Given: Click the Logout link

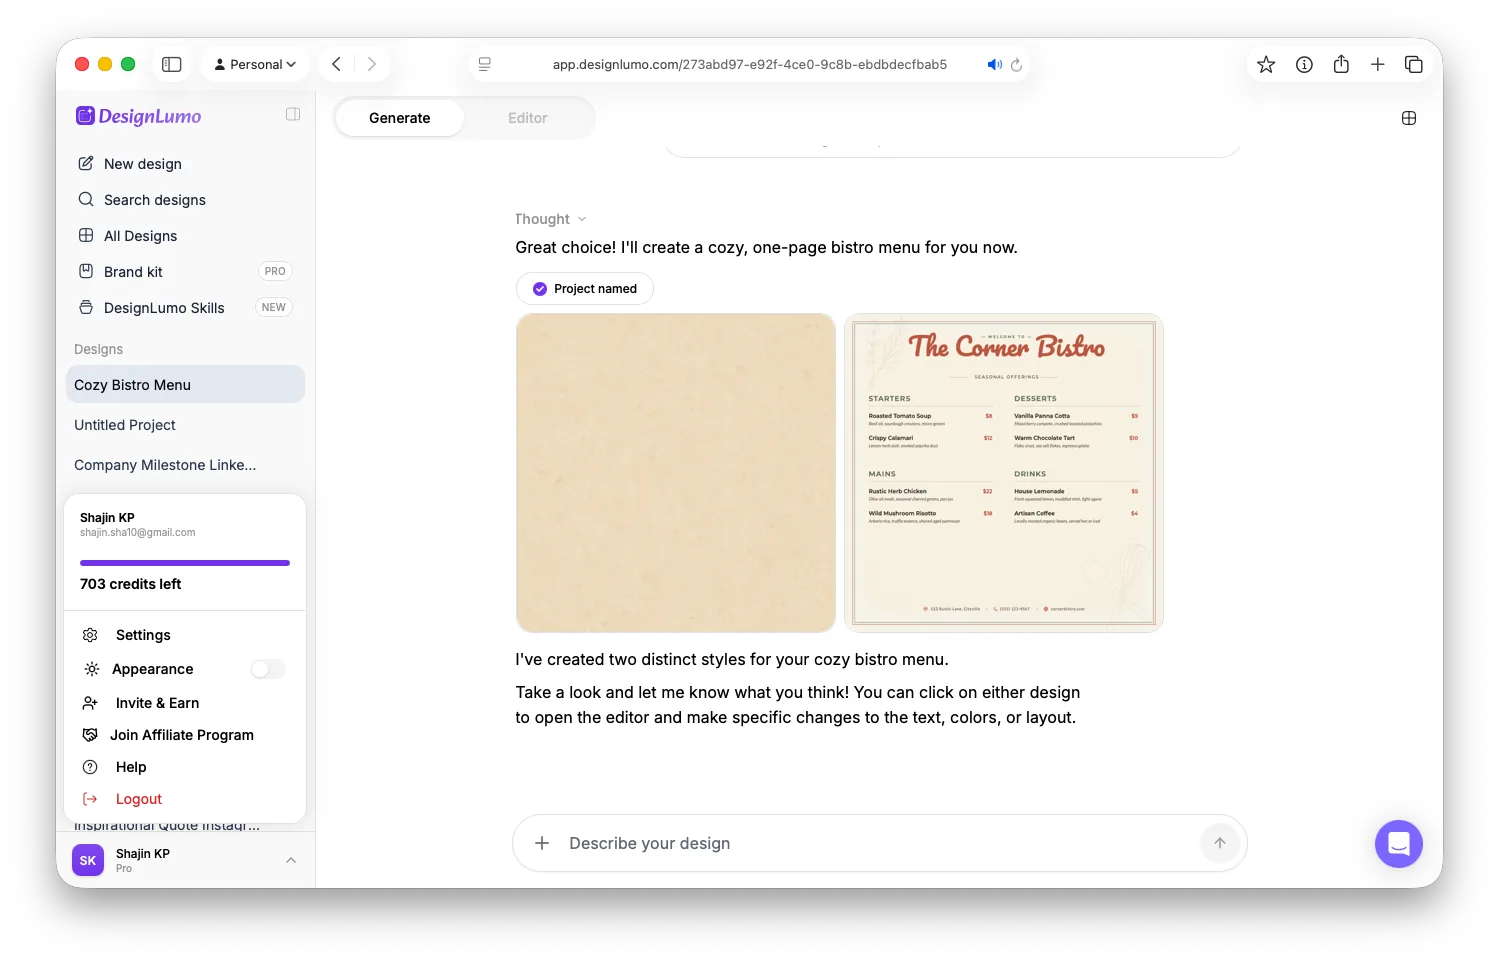Looking at the screenshot, I should [x=139, y=799].
